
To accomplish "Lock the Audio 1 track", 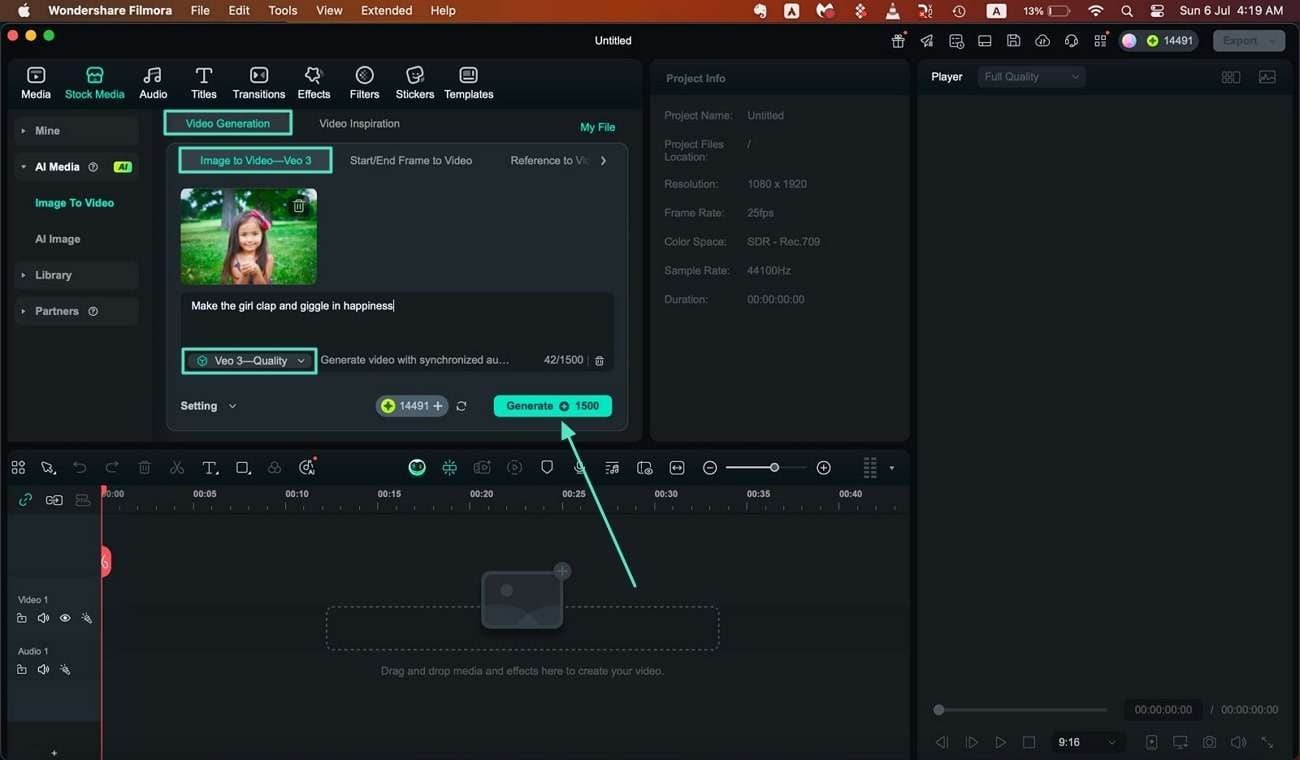I will coord(22,669).
